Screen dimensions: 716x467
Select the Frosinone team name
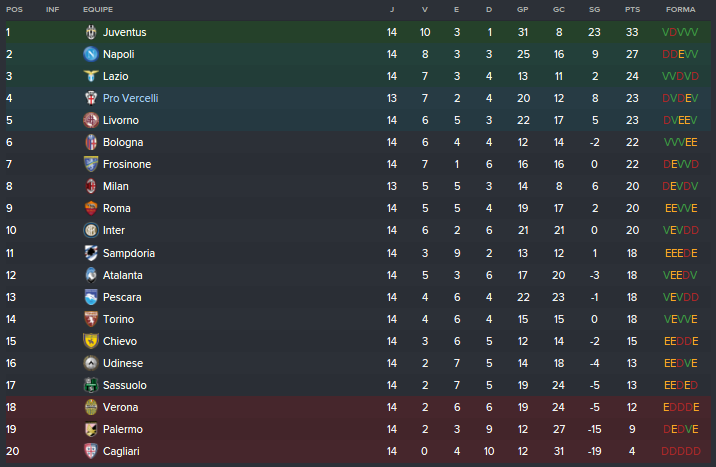click(127, 164)
